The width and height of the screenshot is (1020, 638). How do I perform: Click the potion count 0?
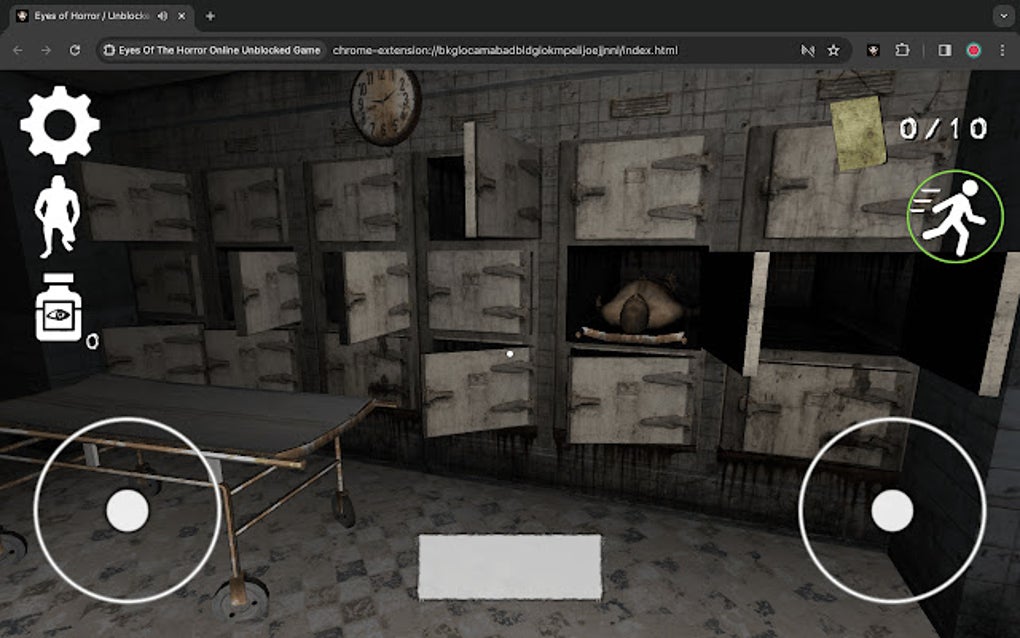tap(92, 341)
